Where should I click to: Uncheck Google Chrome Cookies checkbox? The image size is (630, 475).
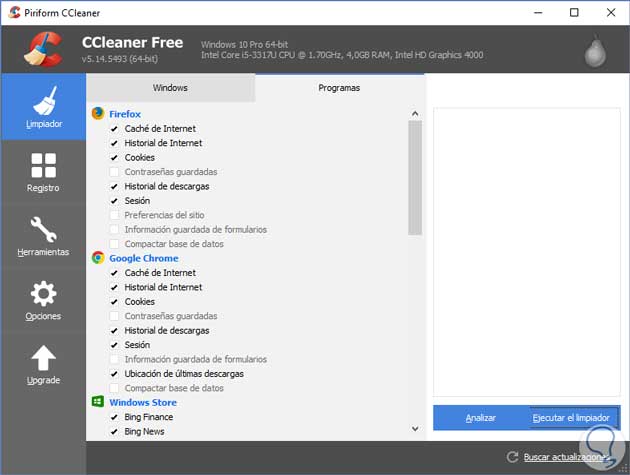click(x=115, y=302)
